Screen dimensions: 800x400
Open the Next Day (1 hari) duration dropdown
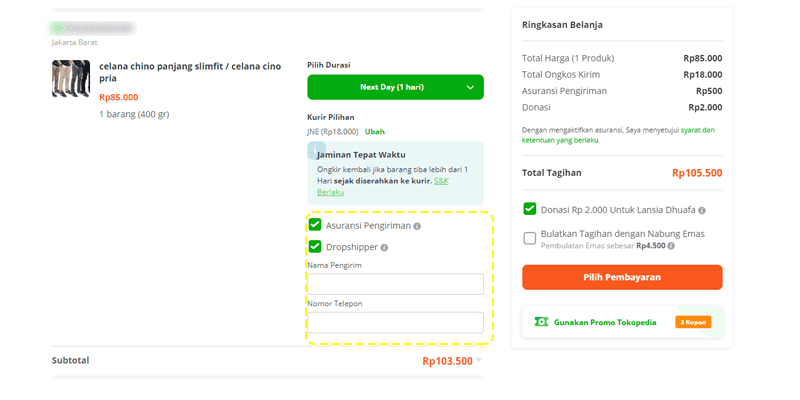tap(395, 87)
